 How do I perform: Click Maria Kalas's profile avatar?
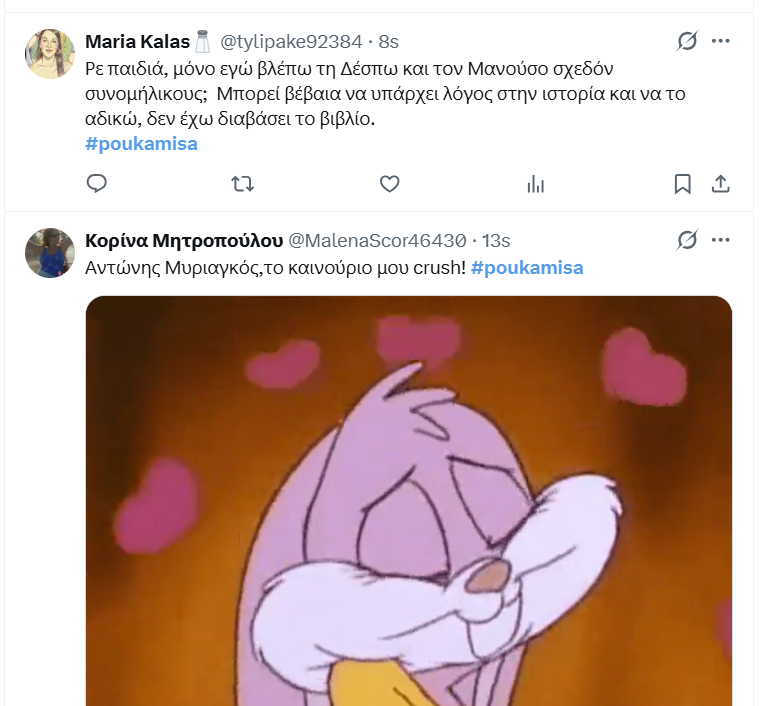pos(50,54)
